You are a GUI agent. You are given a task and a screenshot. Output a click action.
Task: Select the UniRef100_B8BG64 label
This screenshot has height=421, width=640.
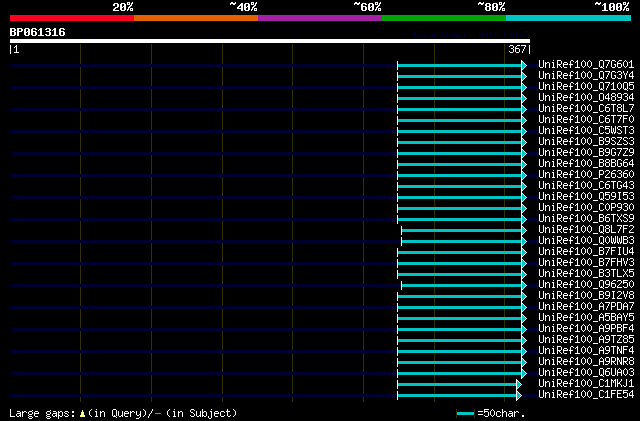[586, 163]
